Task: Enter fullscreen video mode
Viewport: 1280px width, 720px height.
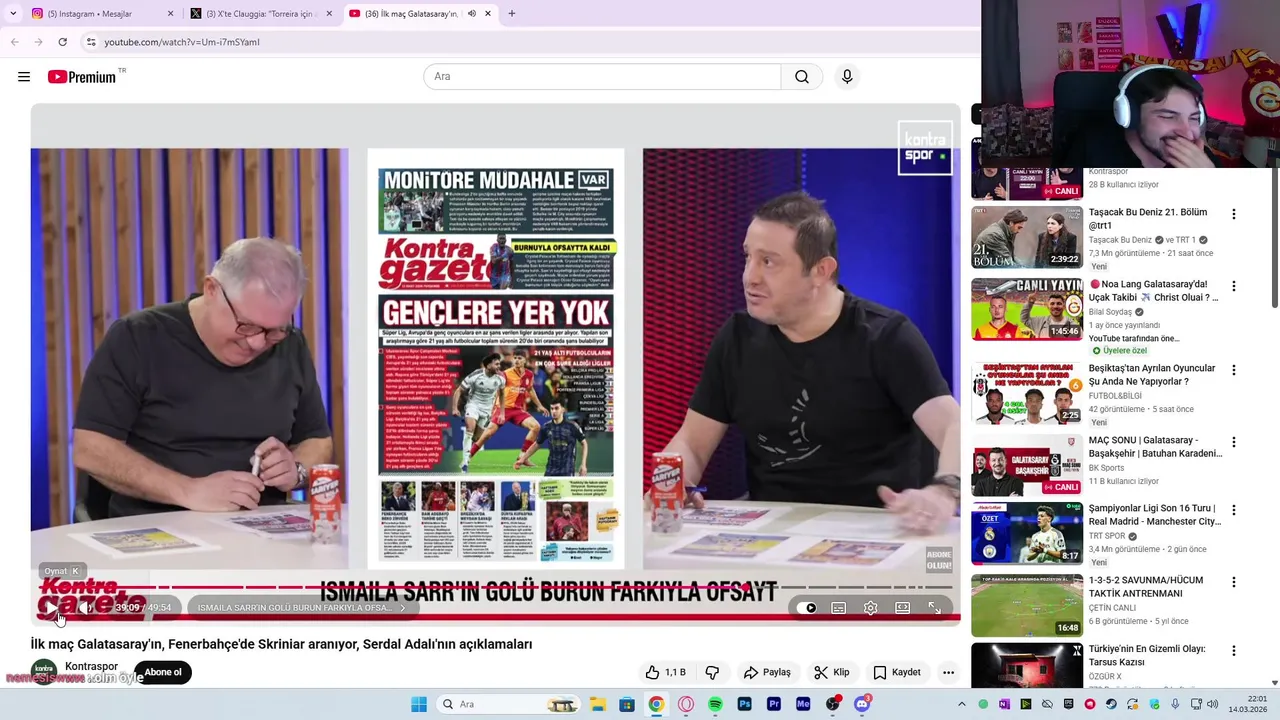Action: tap(934, 608)
